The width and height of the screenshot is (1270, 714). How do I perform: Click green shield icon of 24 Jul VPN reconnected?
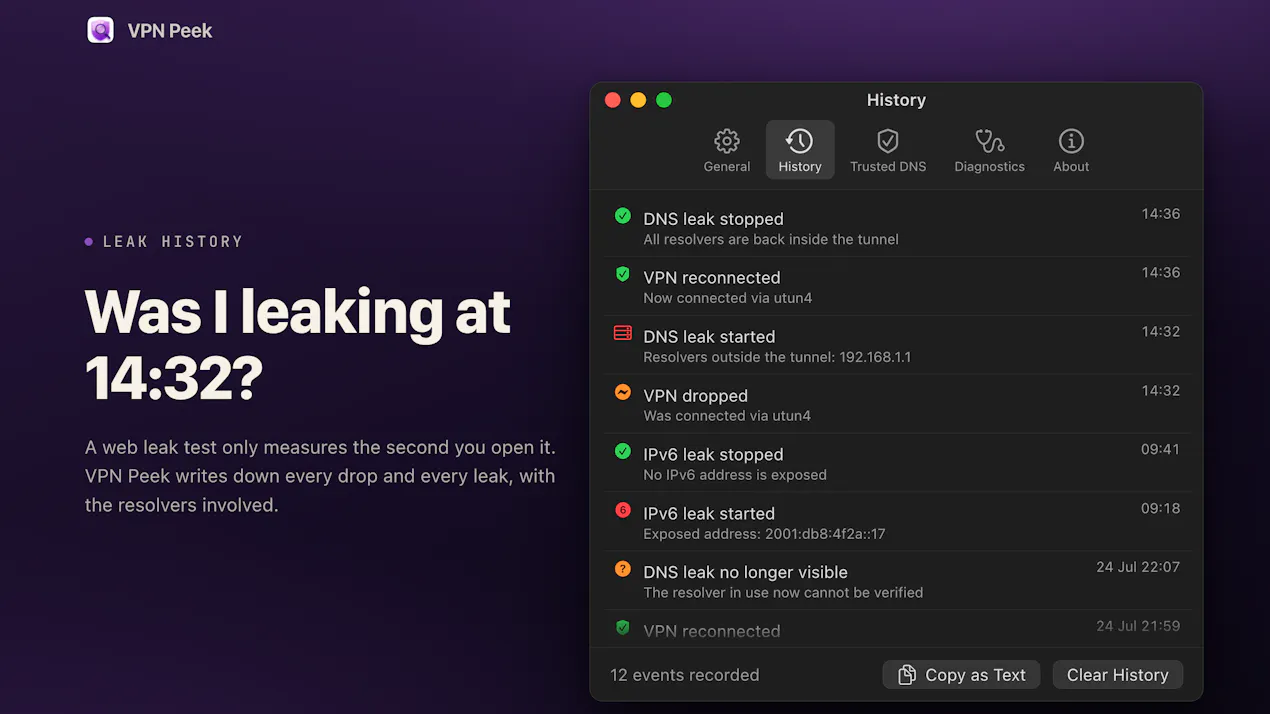[623, 628]
